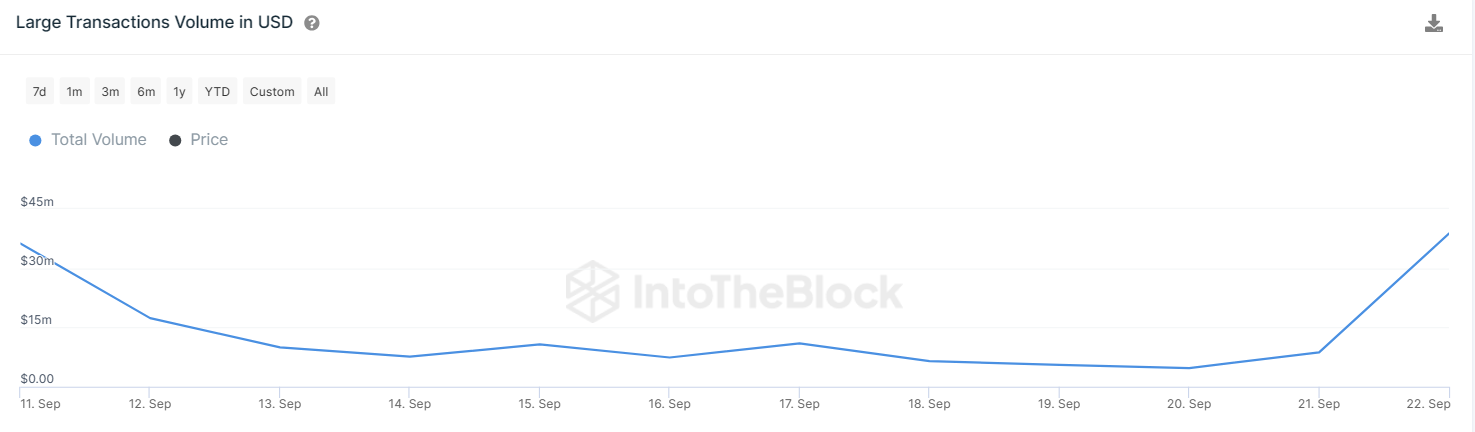Toggle the Price series visibility
The height and width of the screenshot is (432, 1475).
point(209,140)
